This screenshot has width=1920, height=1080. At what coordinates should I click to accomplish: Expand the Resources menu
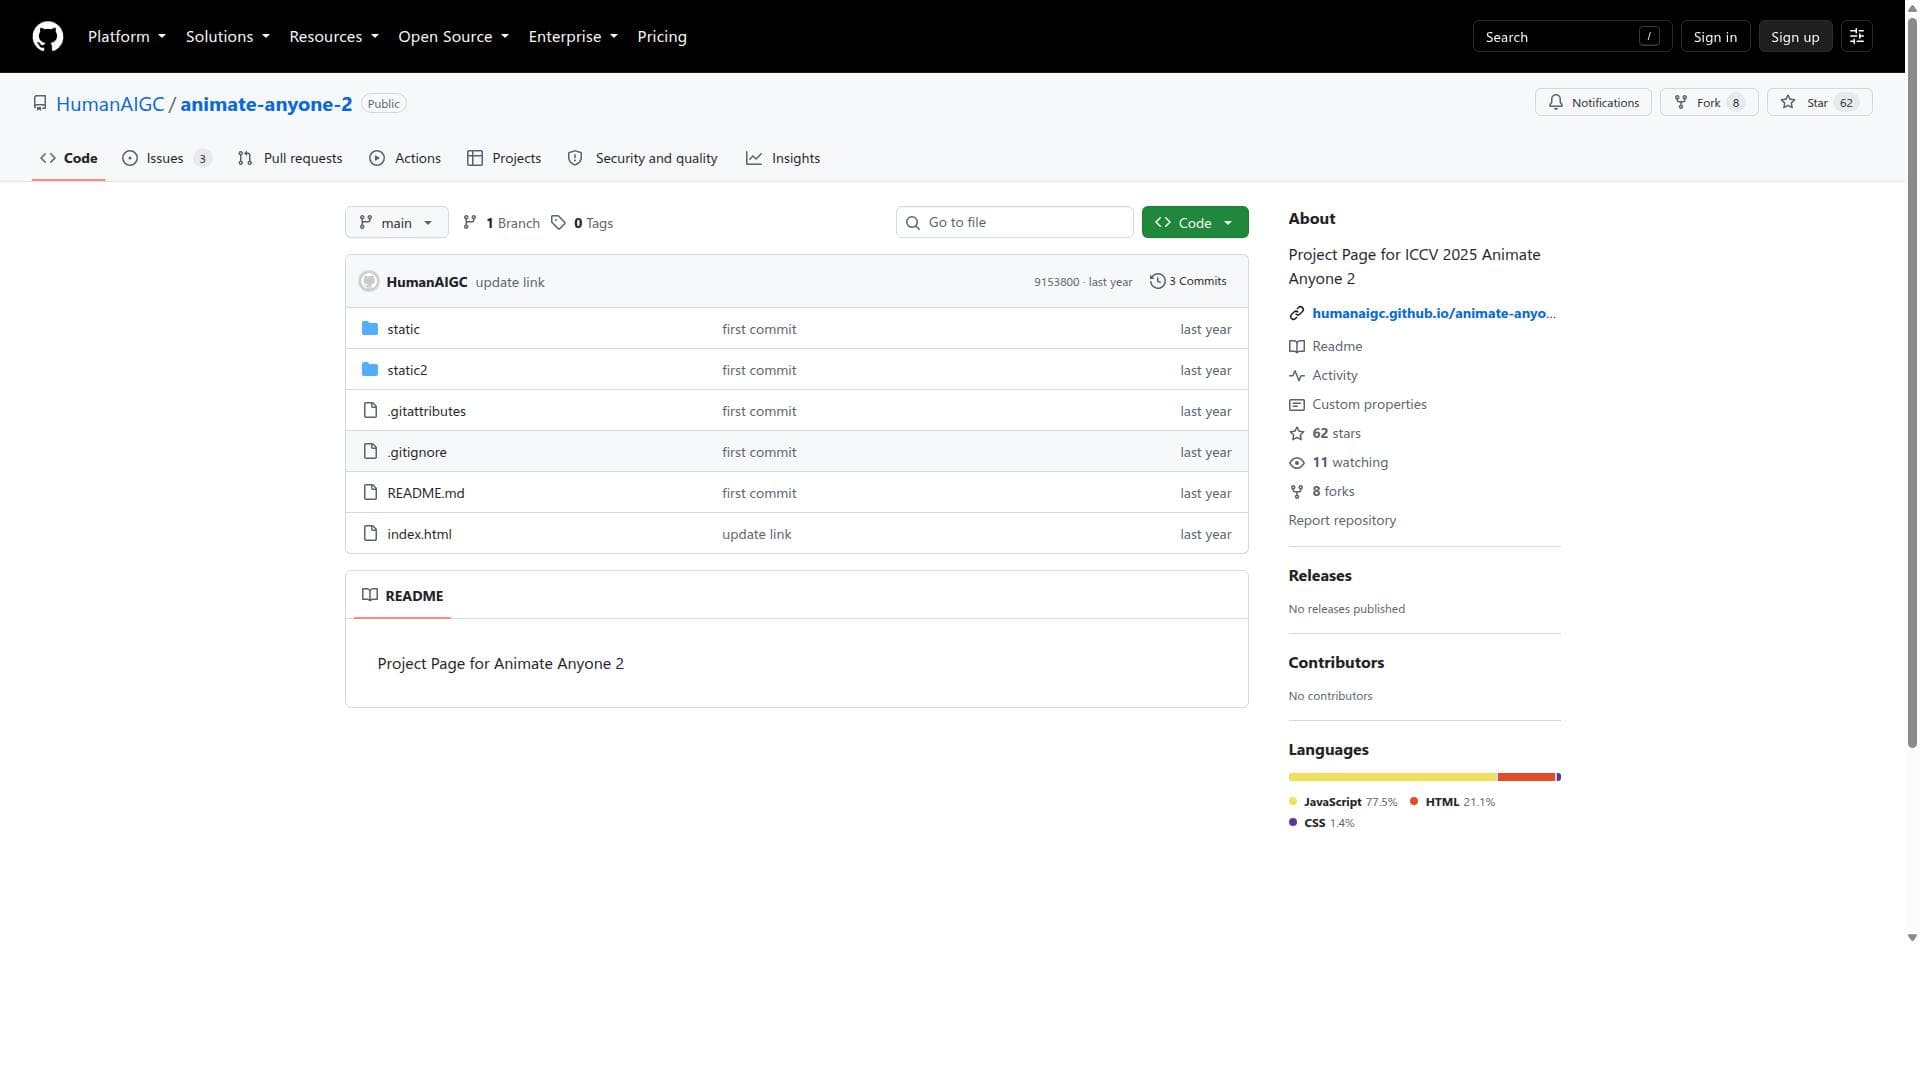[x=333, y=37]
